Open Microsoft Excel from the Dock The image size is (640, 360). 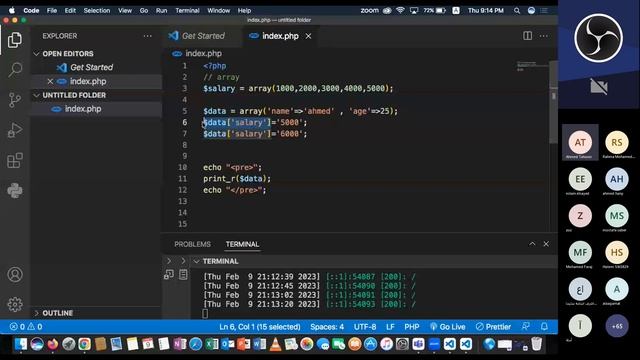[x=211, y=344]
